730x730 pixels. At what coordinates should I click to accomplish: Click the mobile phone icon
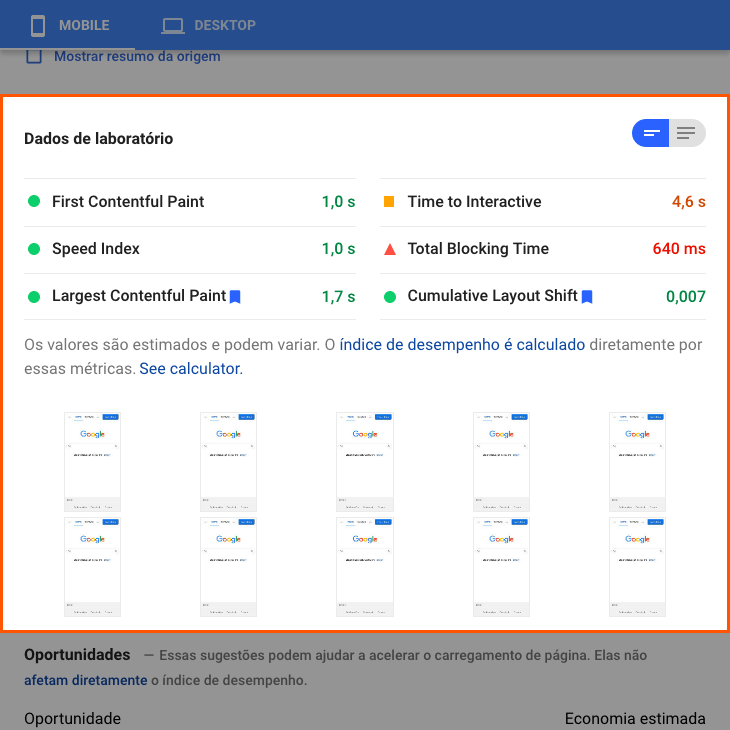pyautogui.click(x=38, y=26)
